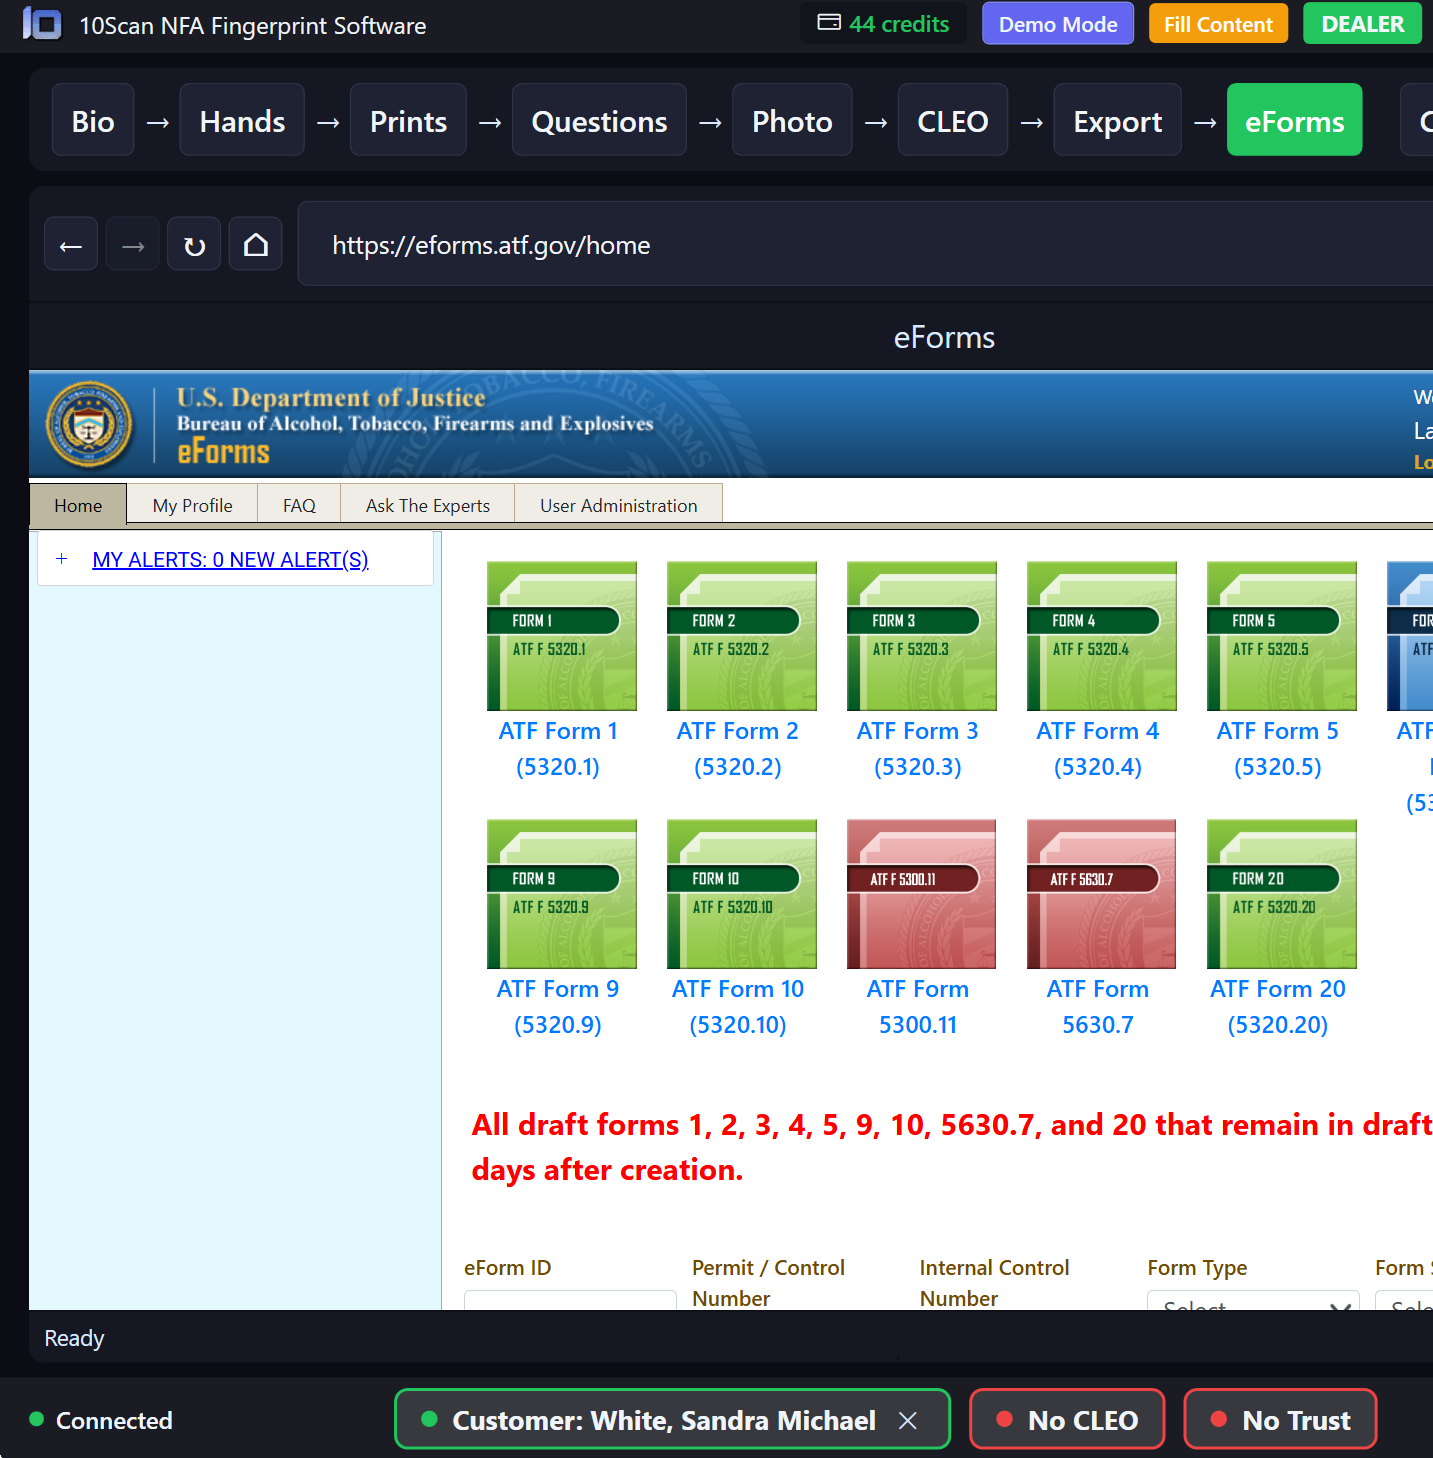Click the Fill Content button
This screenshot has height=1458, width=1433.
pos(1218,23)
